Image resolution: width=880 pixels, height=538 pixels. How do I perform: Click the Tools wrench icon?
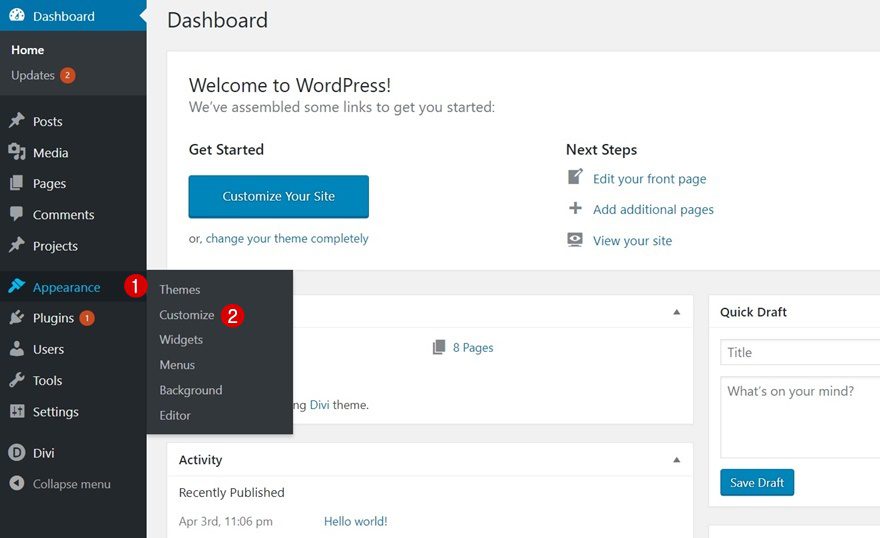[x=16, y=380]
